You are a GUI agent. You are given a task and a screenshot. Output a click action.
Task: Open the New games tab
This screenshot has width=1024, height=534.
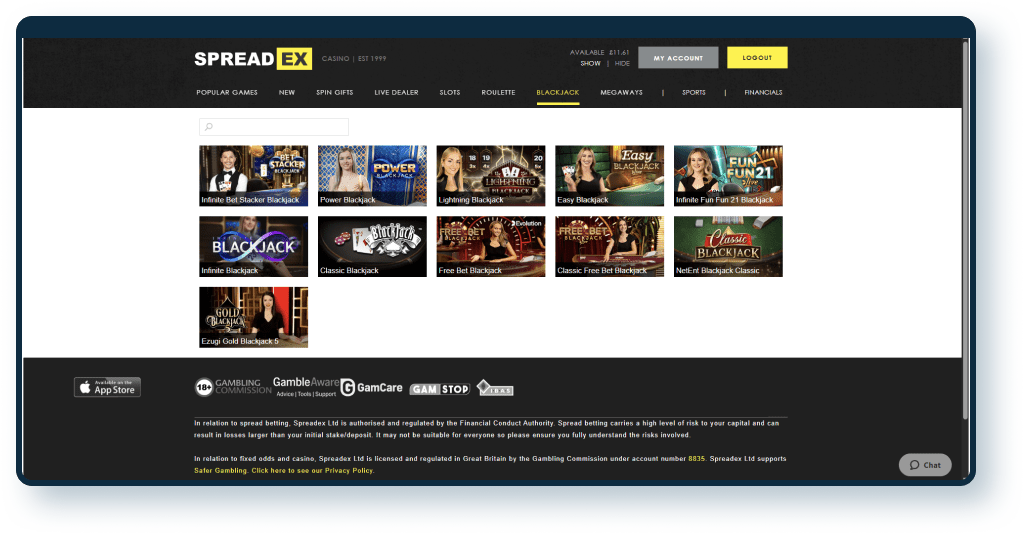pos(287,93)
